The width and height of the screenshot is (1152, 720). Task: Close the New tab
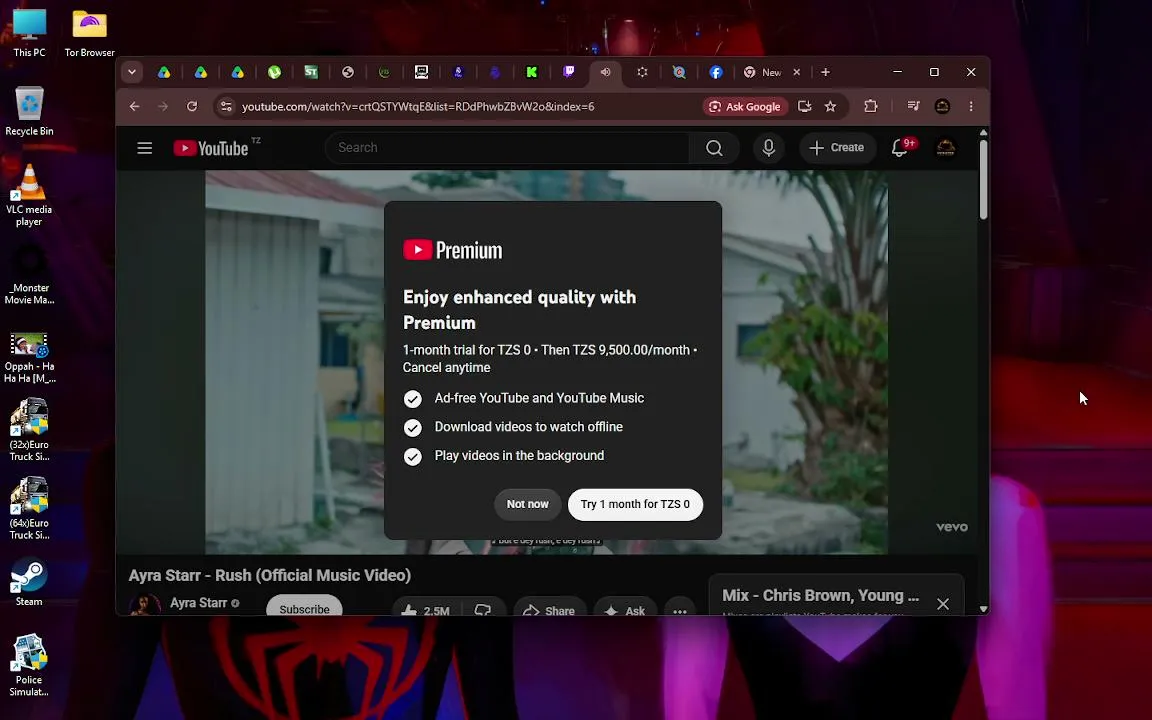[x=796, y=72]
